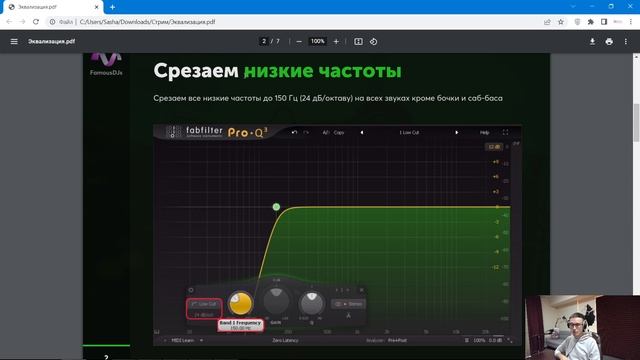Screen dimensions: 640x360
Task: Click the 100% zoom level field
Action: pos(318,41)
